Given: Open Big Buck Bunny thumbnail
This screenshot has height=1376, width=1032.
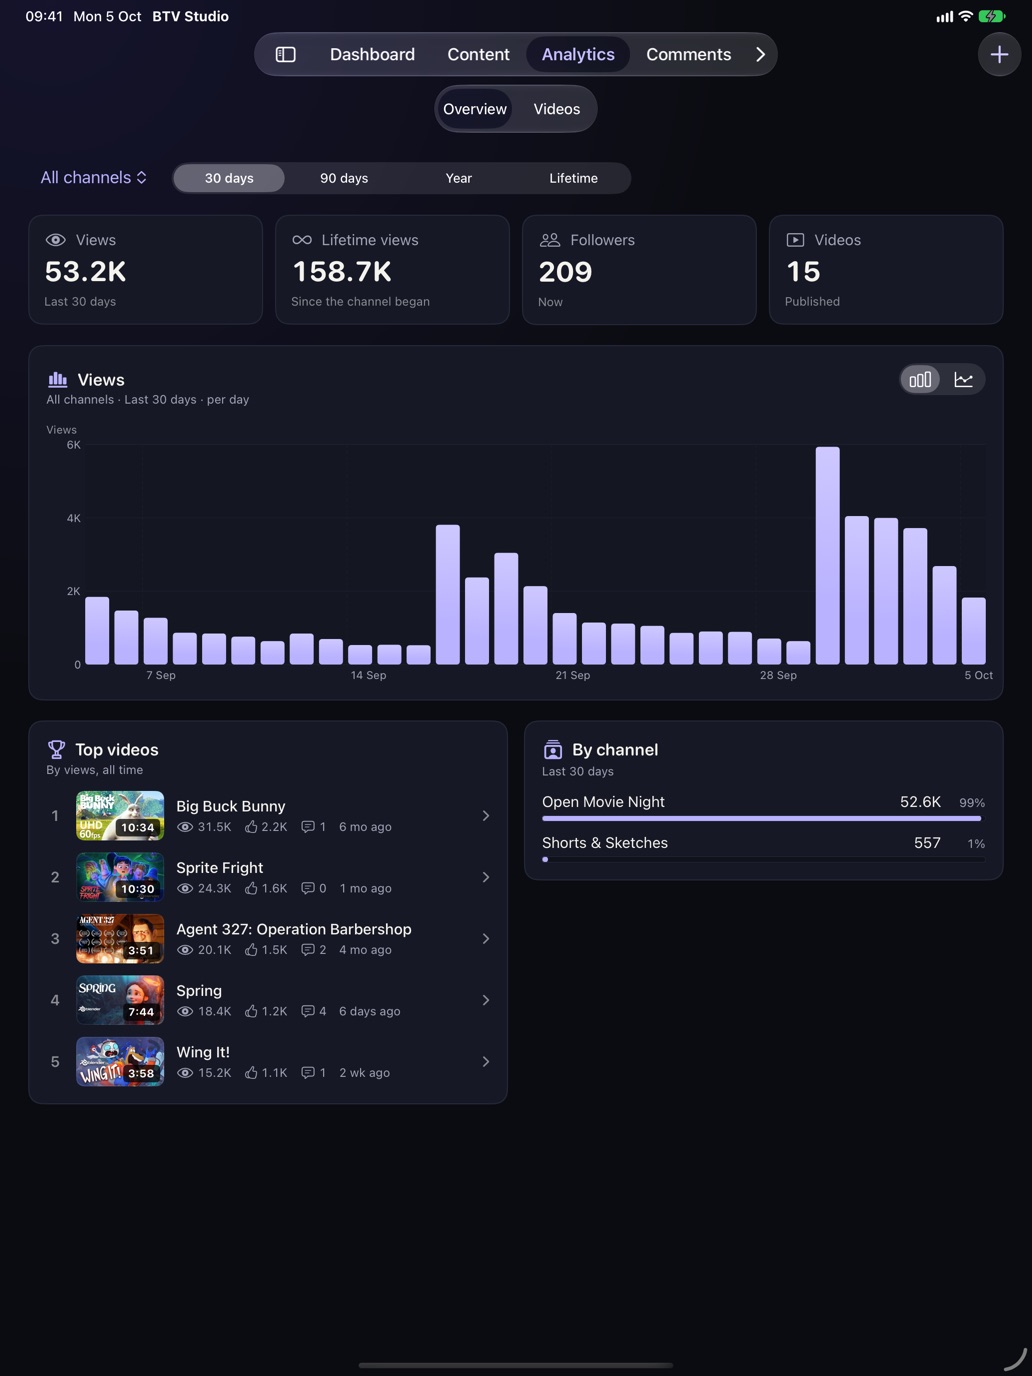Looking at the screenshot, I should pos(120,816).
